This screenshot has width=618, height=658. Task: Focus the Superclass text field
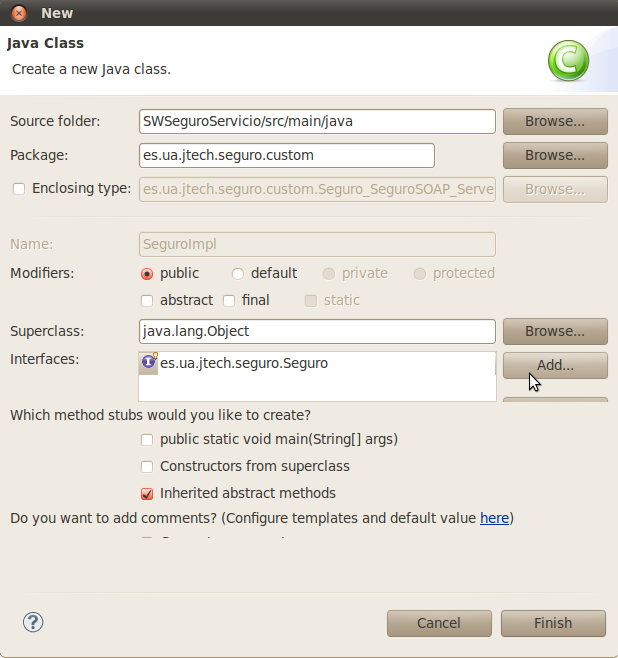tap(317, 332)
